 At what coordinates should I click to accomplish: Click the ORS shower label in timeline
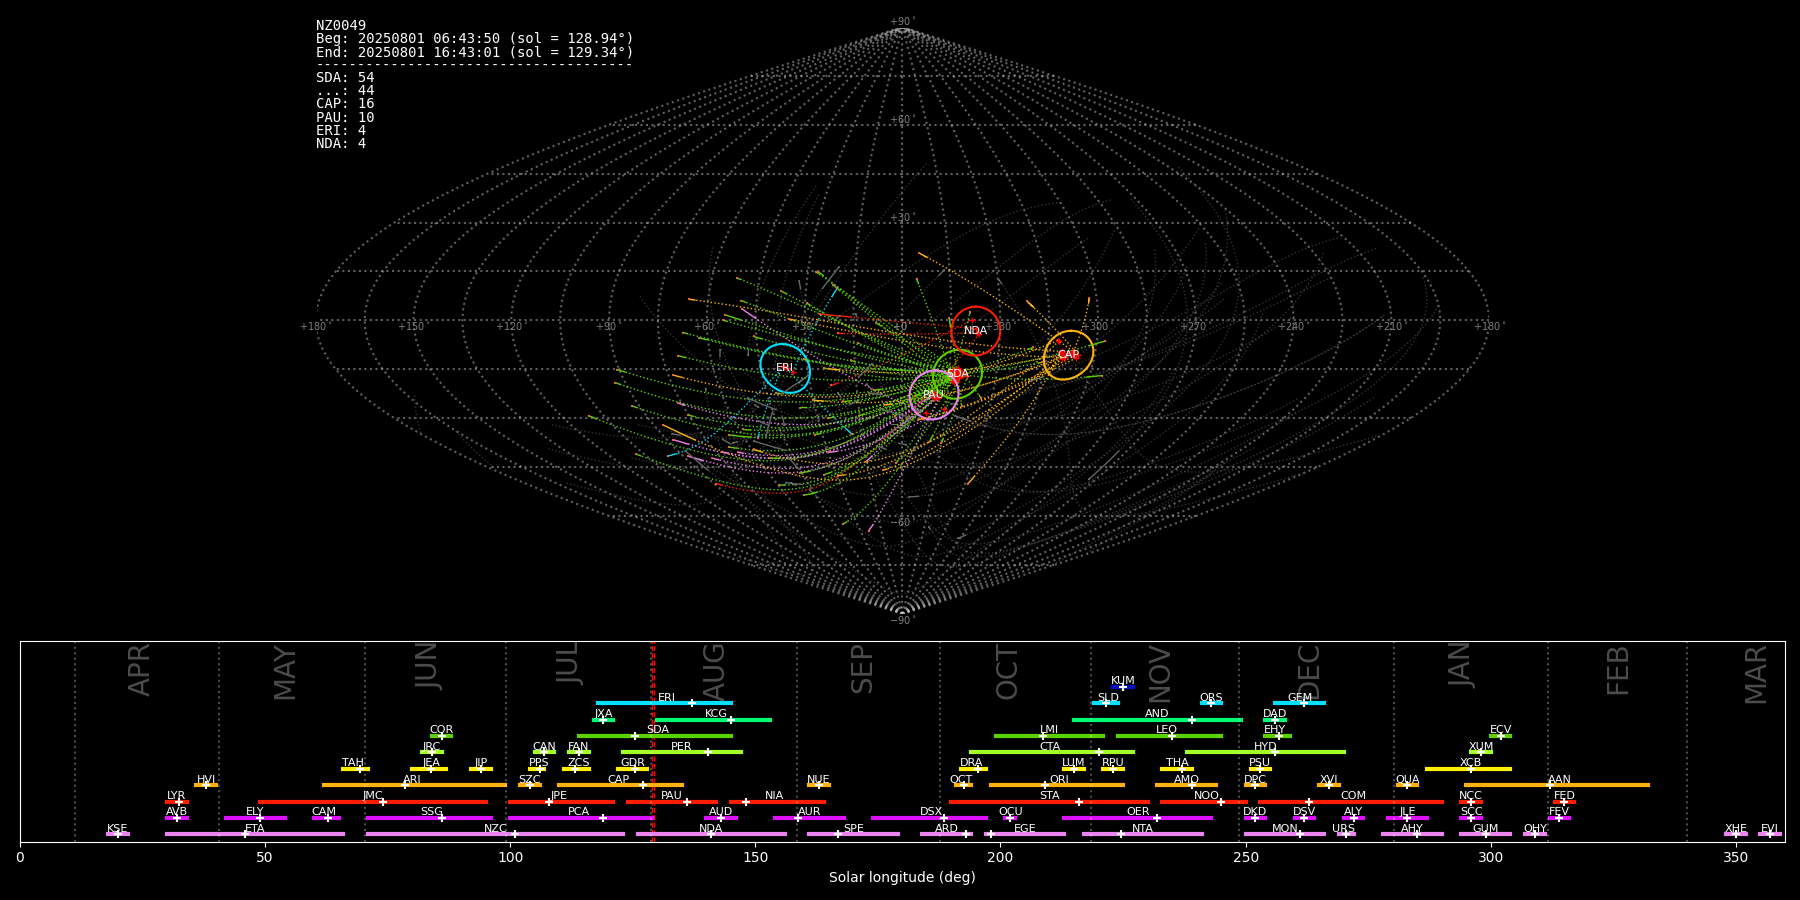pyautogui.click(x=1211, y=698)
